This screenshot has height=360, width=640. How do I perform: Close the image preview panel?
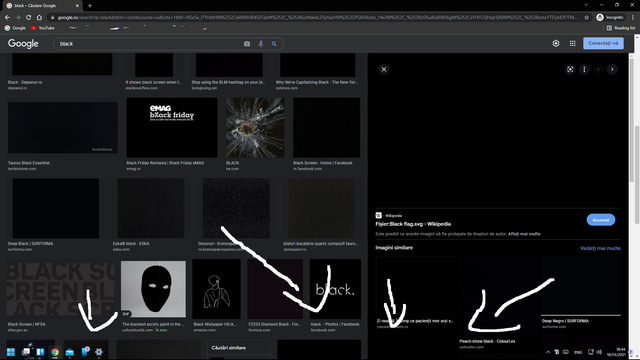pyautogui.click(x=384, y=69)
